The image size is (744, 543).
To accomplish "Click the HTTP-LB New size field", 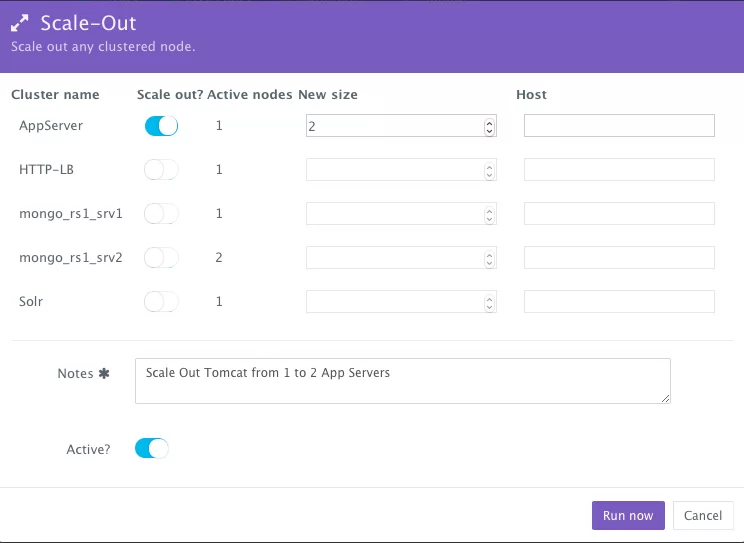I will [x=401, y=169].
